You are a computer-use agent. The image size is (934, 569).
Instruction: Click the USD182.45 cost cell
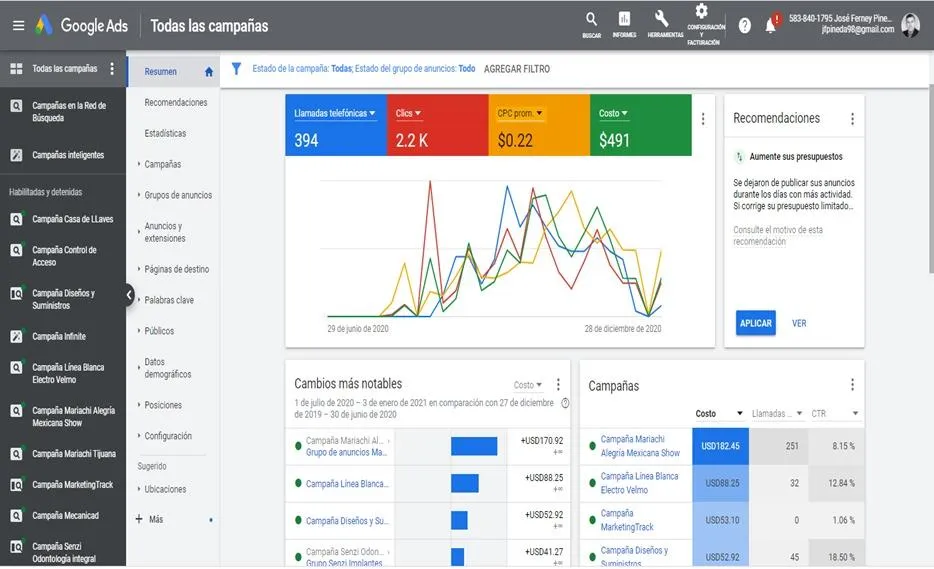click(720, 446)
